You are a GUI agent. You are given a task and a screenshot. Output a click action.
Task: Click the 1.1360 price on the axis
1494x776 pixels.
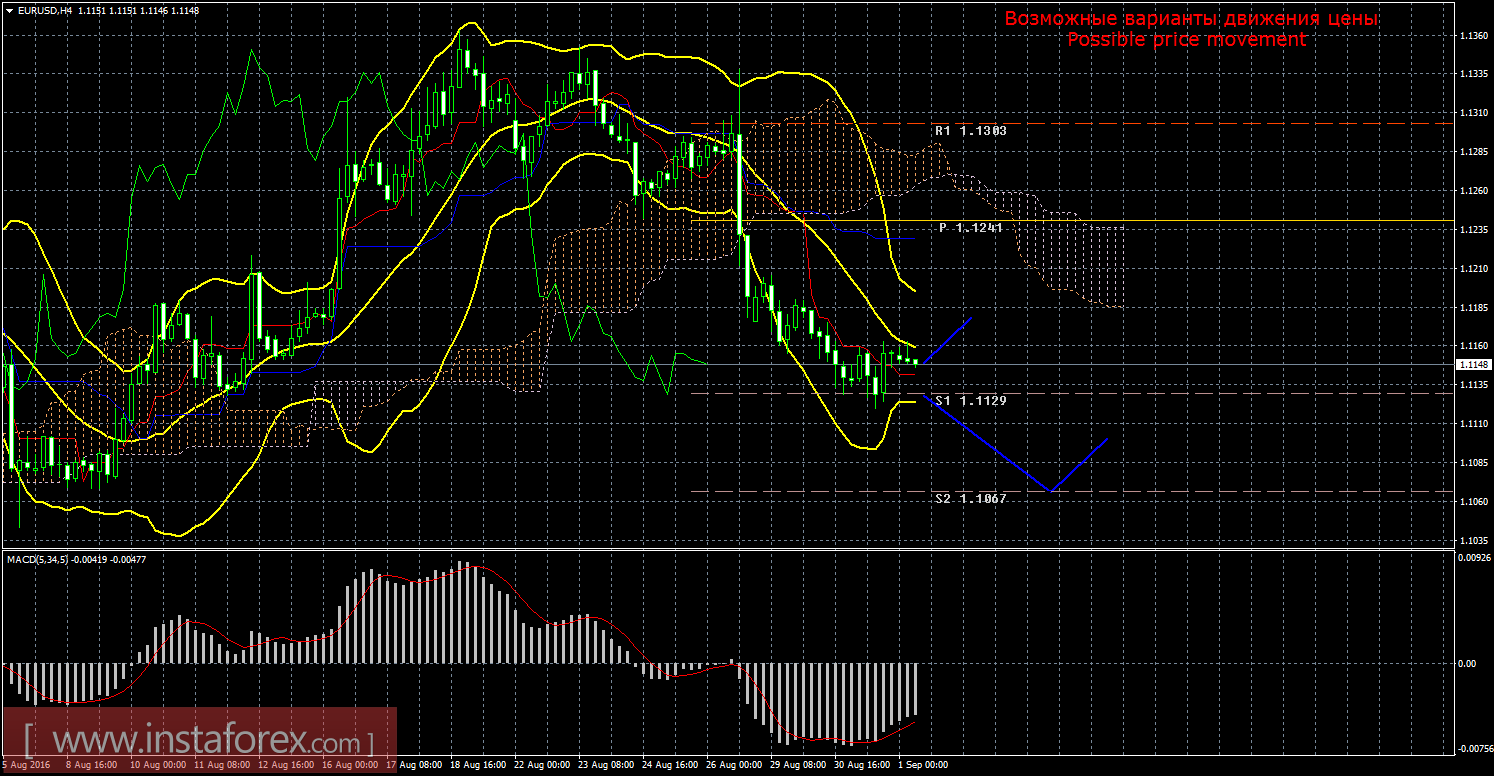click(x=1471, y=36)
